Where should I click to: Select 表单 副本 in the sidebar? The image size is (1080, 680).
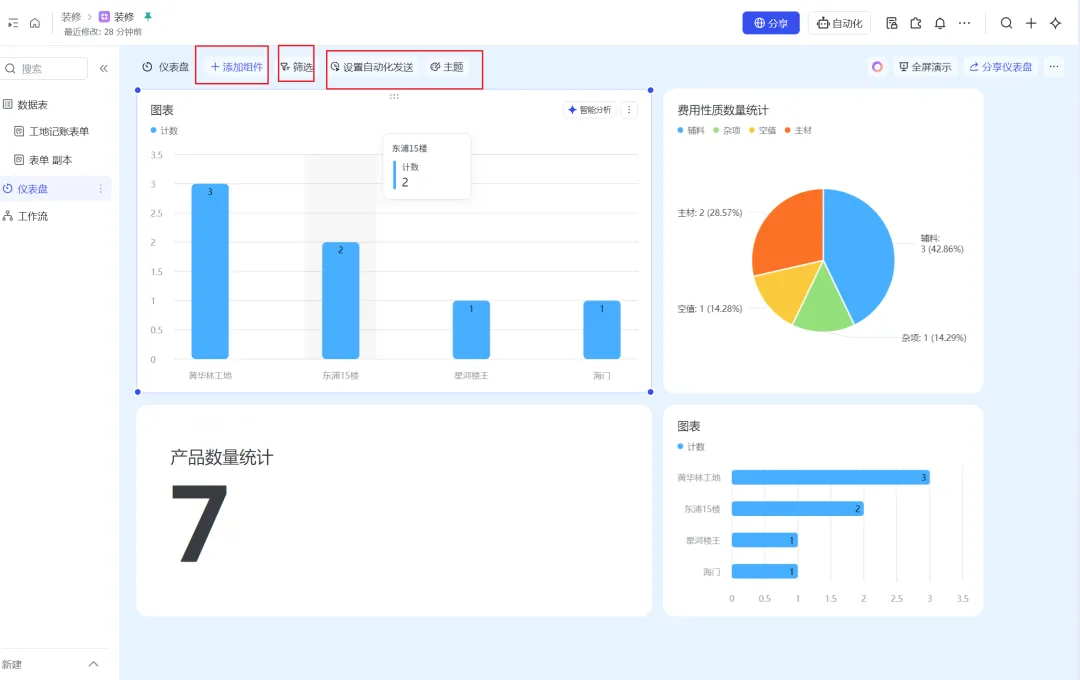[x=43, y=161]
